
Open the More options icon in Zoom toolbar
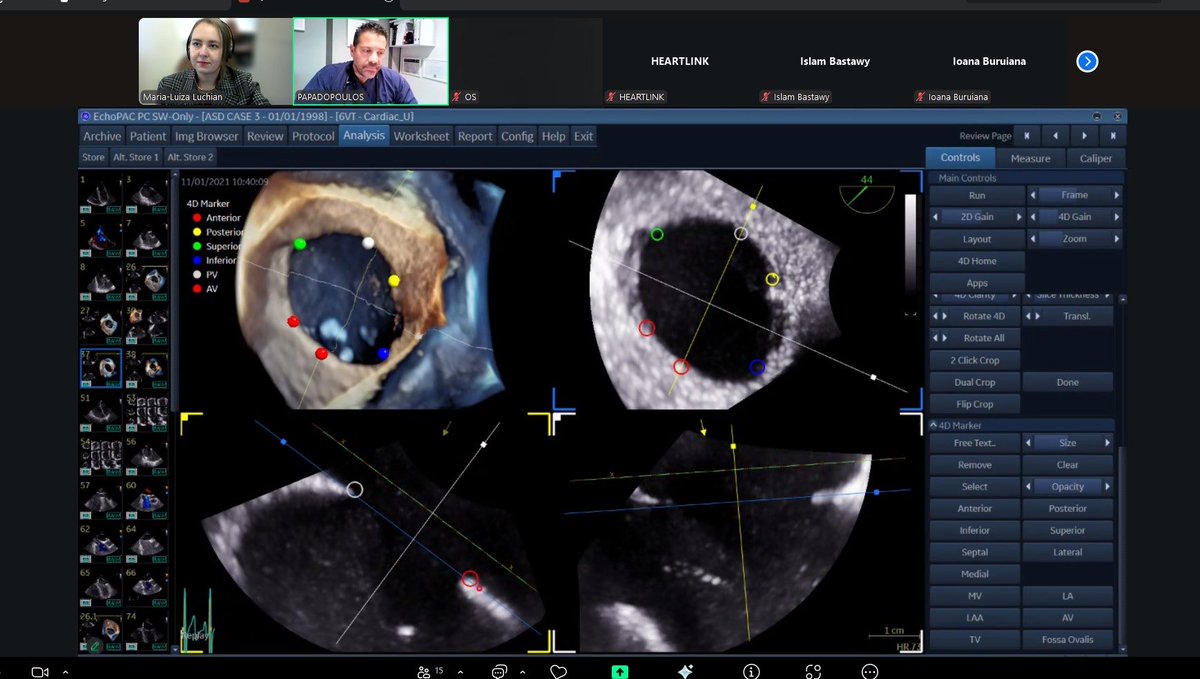coord(870,671)
